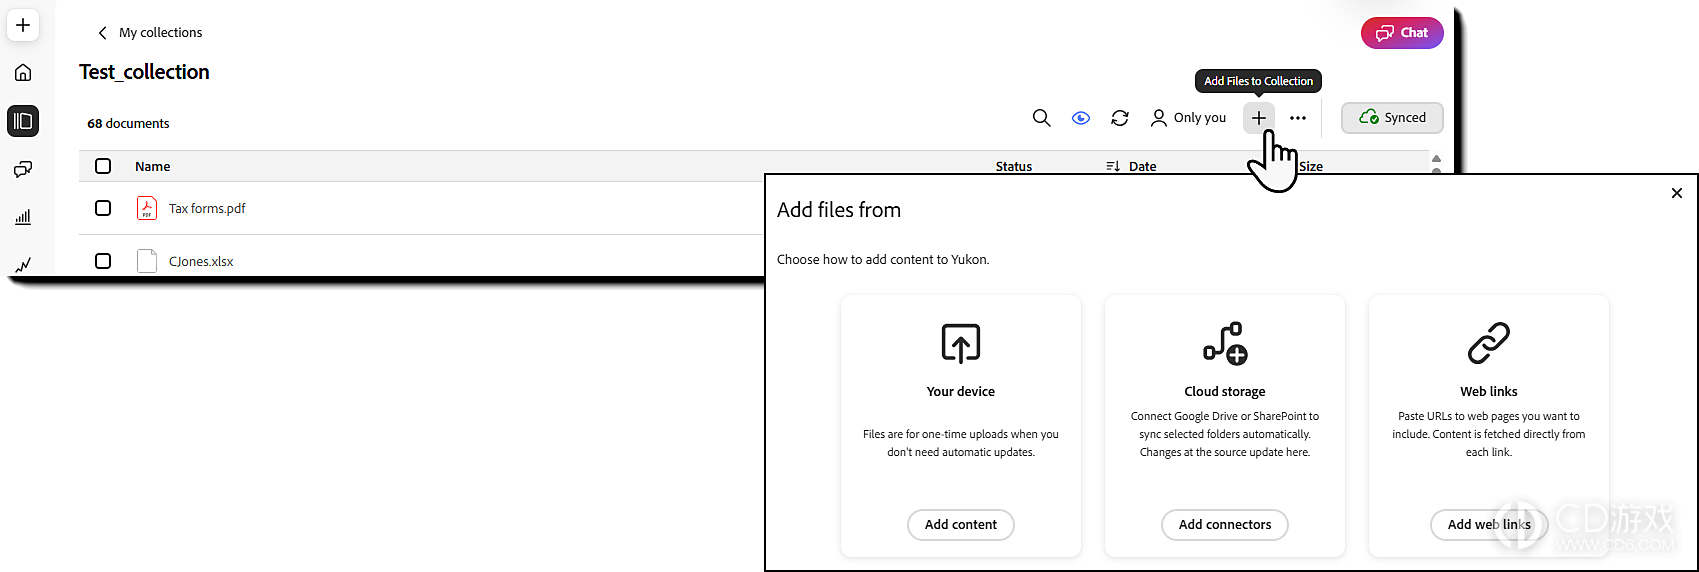This screenshot has height=572, width=1699.
Task: Close the Add files from dialog
Action: click(x=1677, y=193)
